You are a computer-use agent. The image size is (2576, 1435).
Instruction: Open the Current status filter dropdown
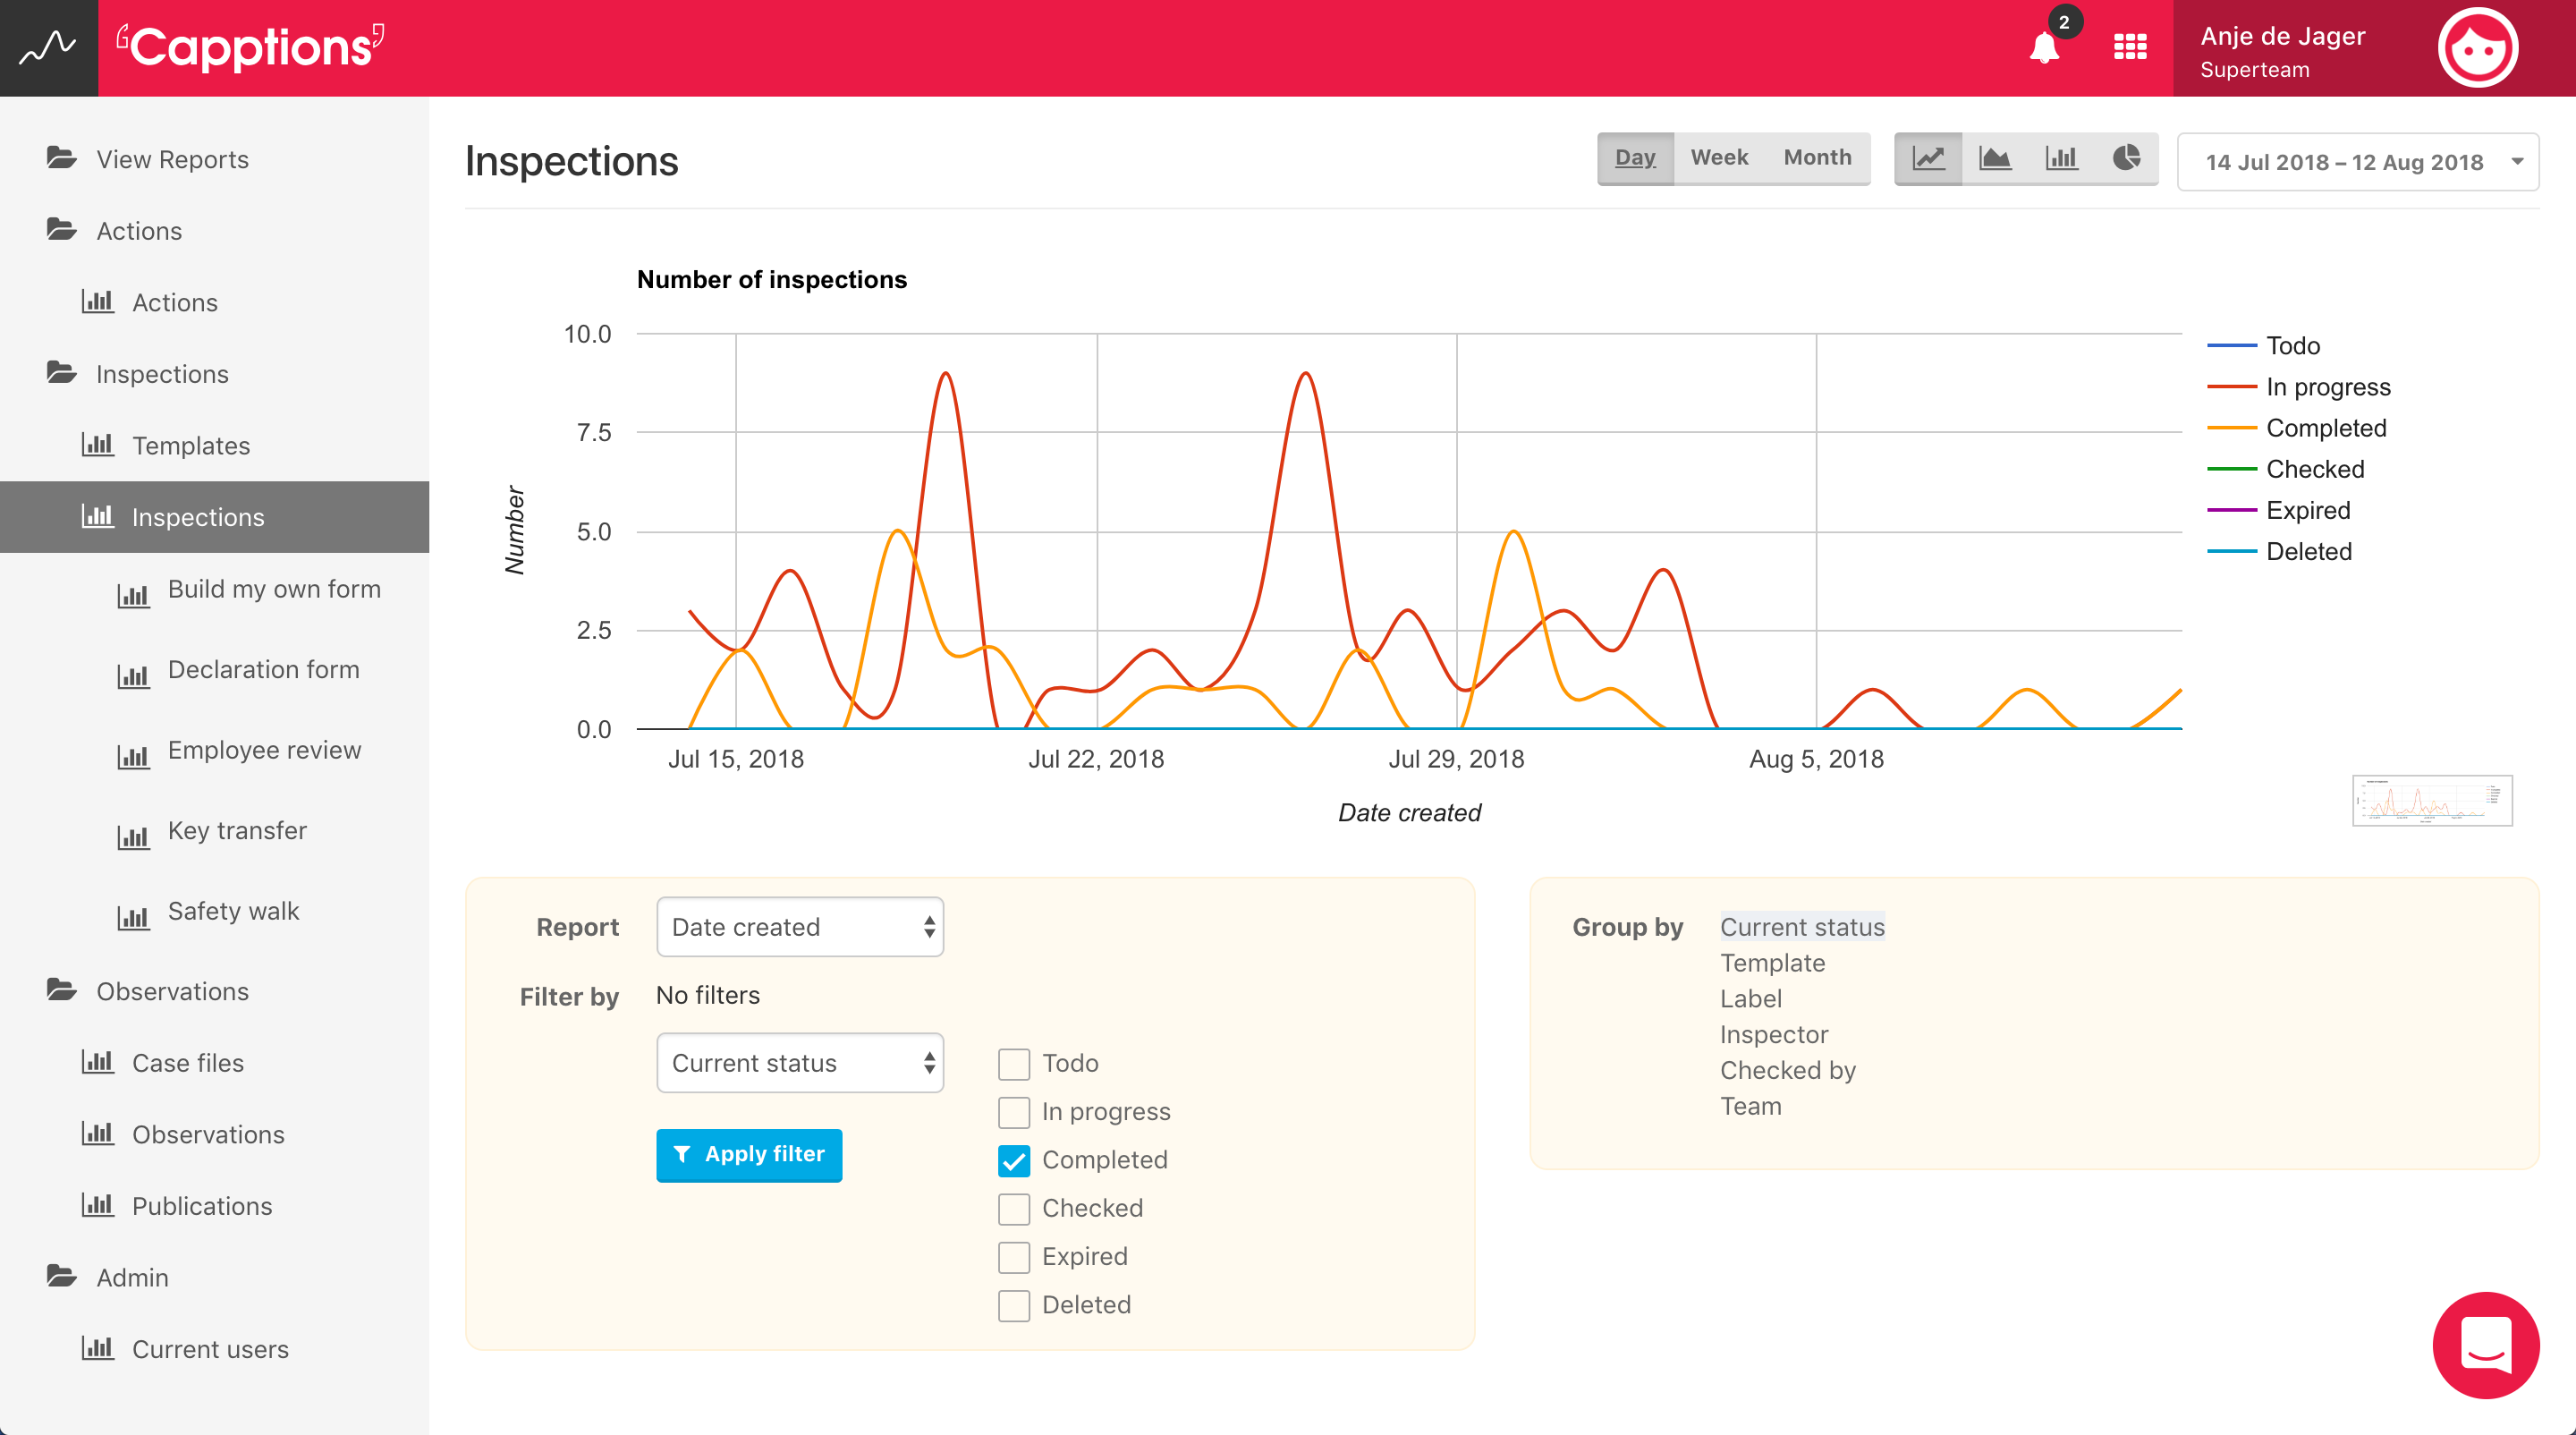tap(800, 1063)
